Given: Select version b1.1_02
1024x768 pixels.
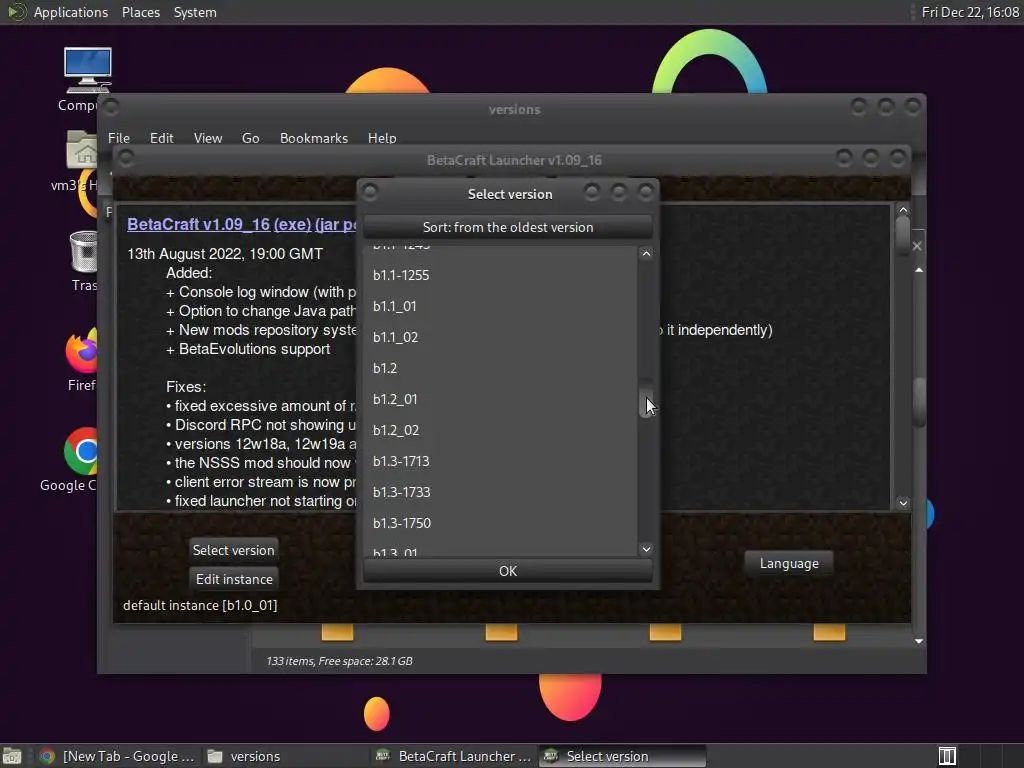Looking at the screenshot, I should pos(500,337).
